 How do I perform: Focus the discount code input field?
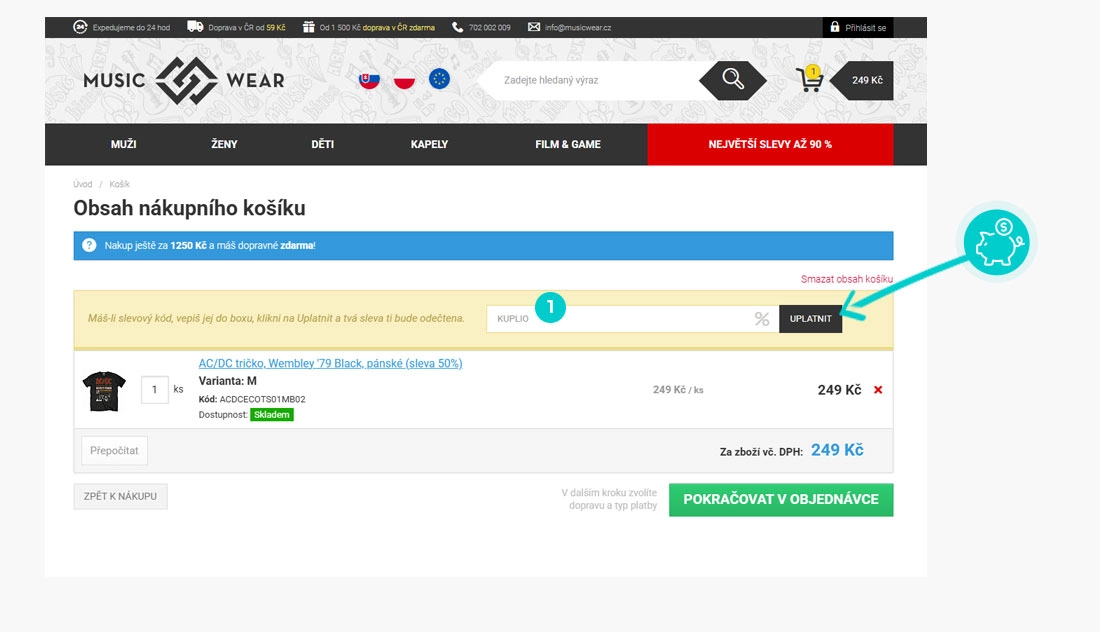tap(633, 319)
